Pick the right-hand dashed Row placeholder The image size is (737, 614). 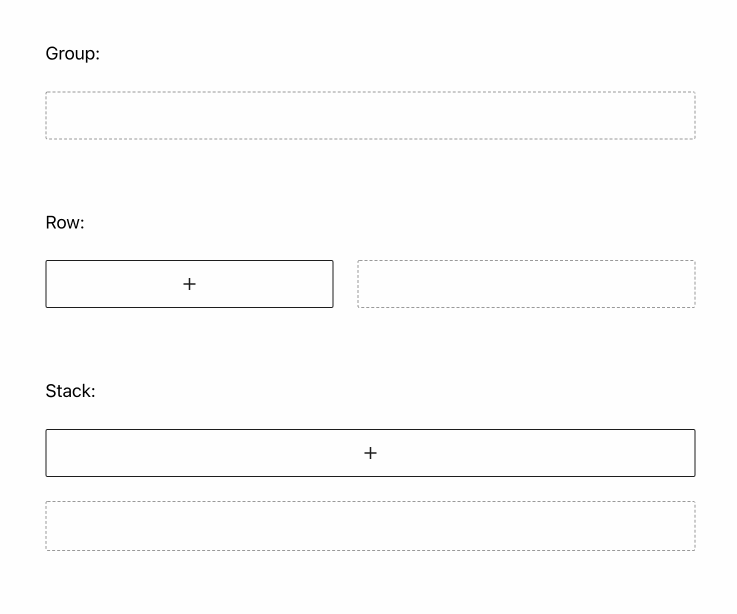[x=526, y=284]
